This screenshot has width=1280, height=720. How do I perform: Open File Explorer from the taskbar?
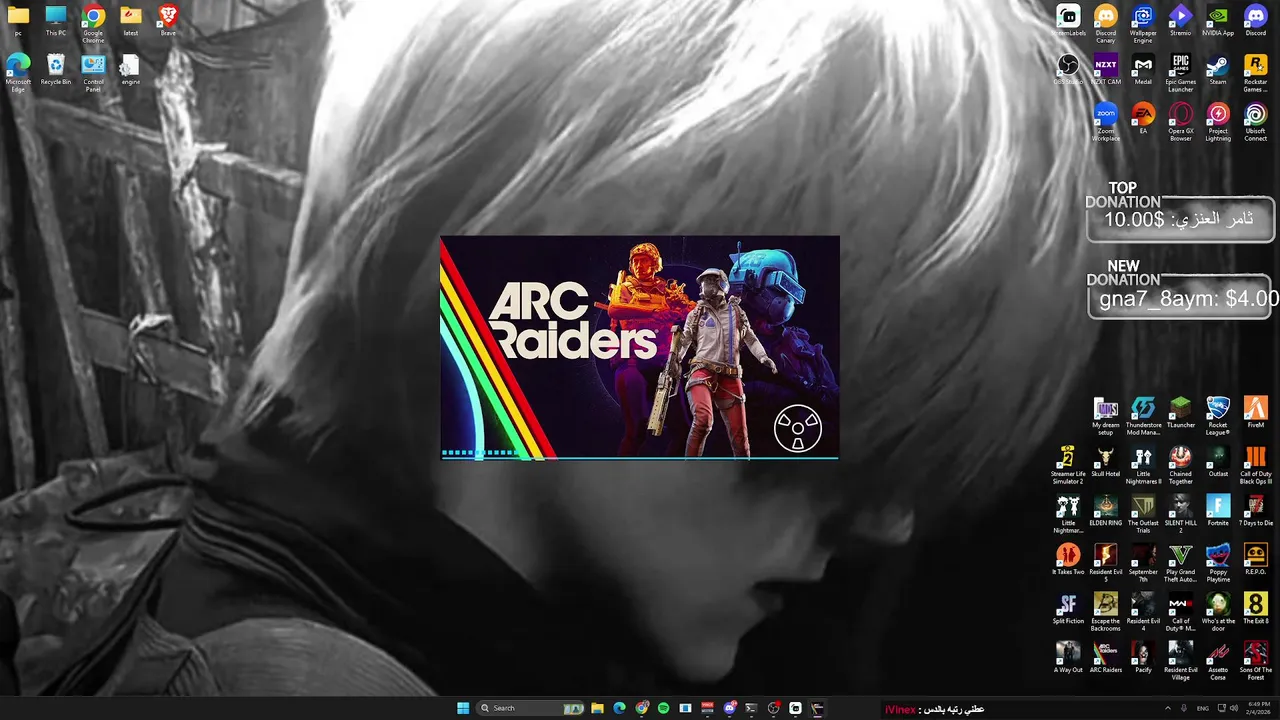[x=597, y=708]
